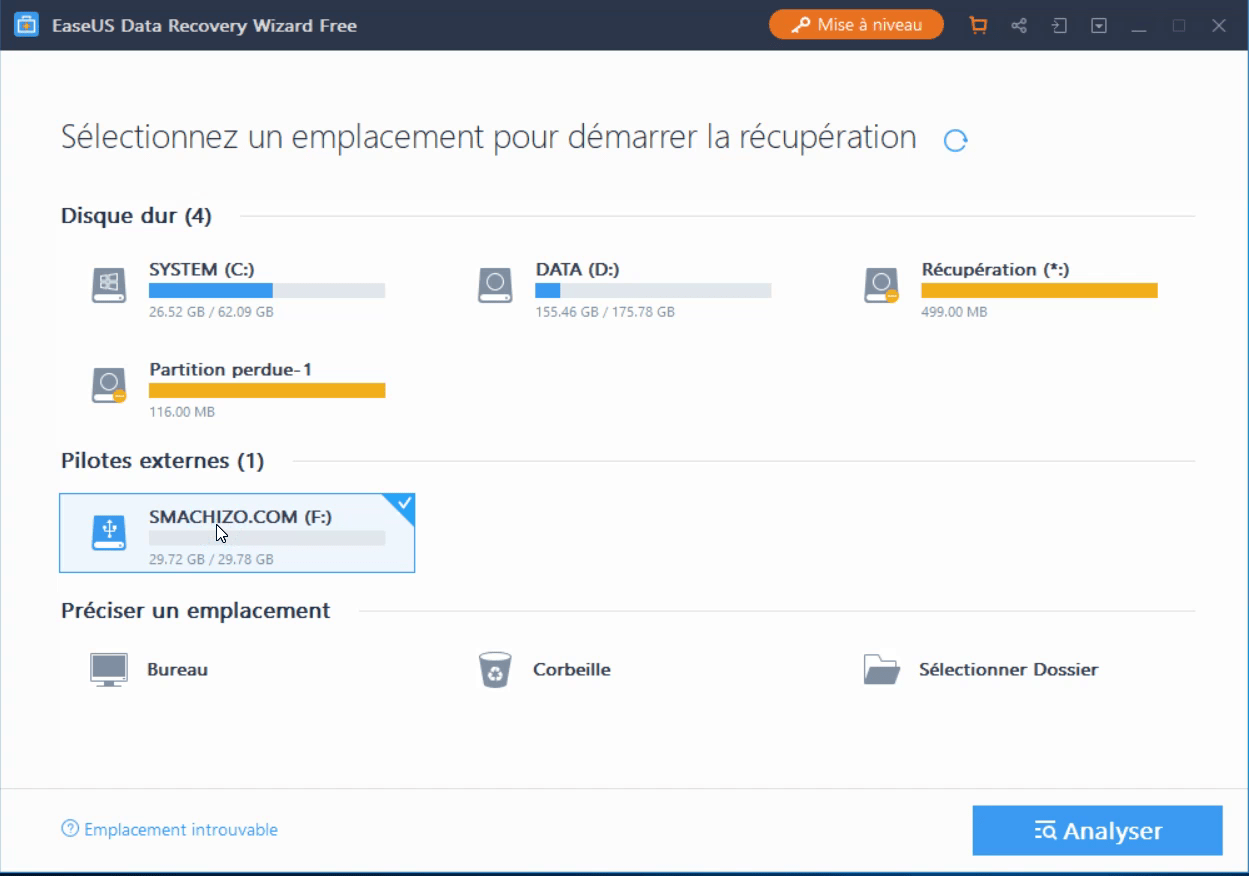Click the import session icon in title bar

point(1059,26)
